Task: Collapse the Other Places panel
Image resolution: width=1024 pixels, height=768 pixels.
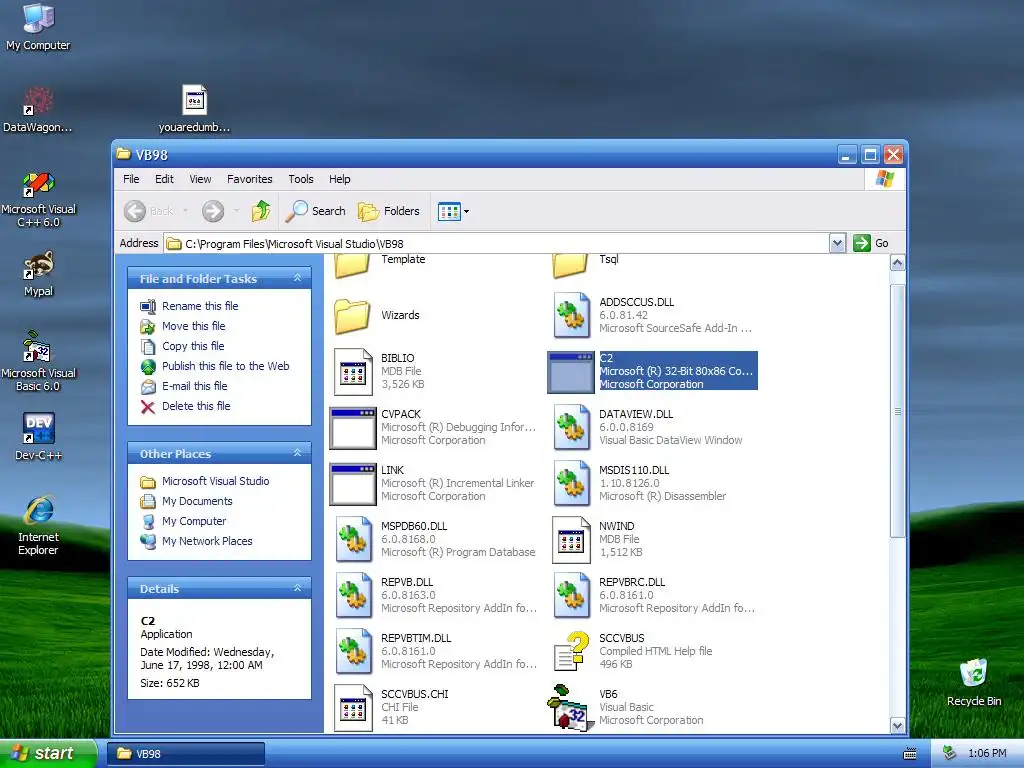Action: [297, 453]
